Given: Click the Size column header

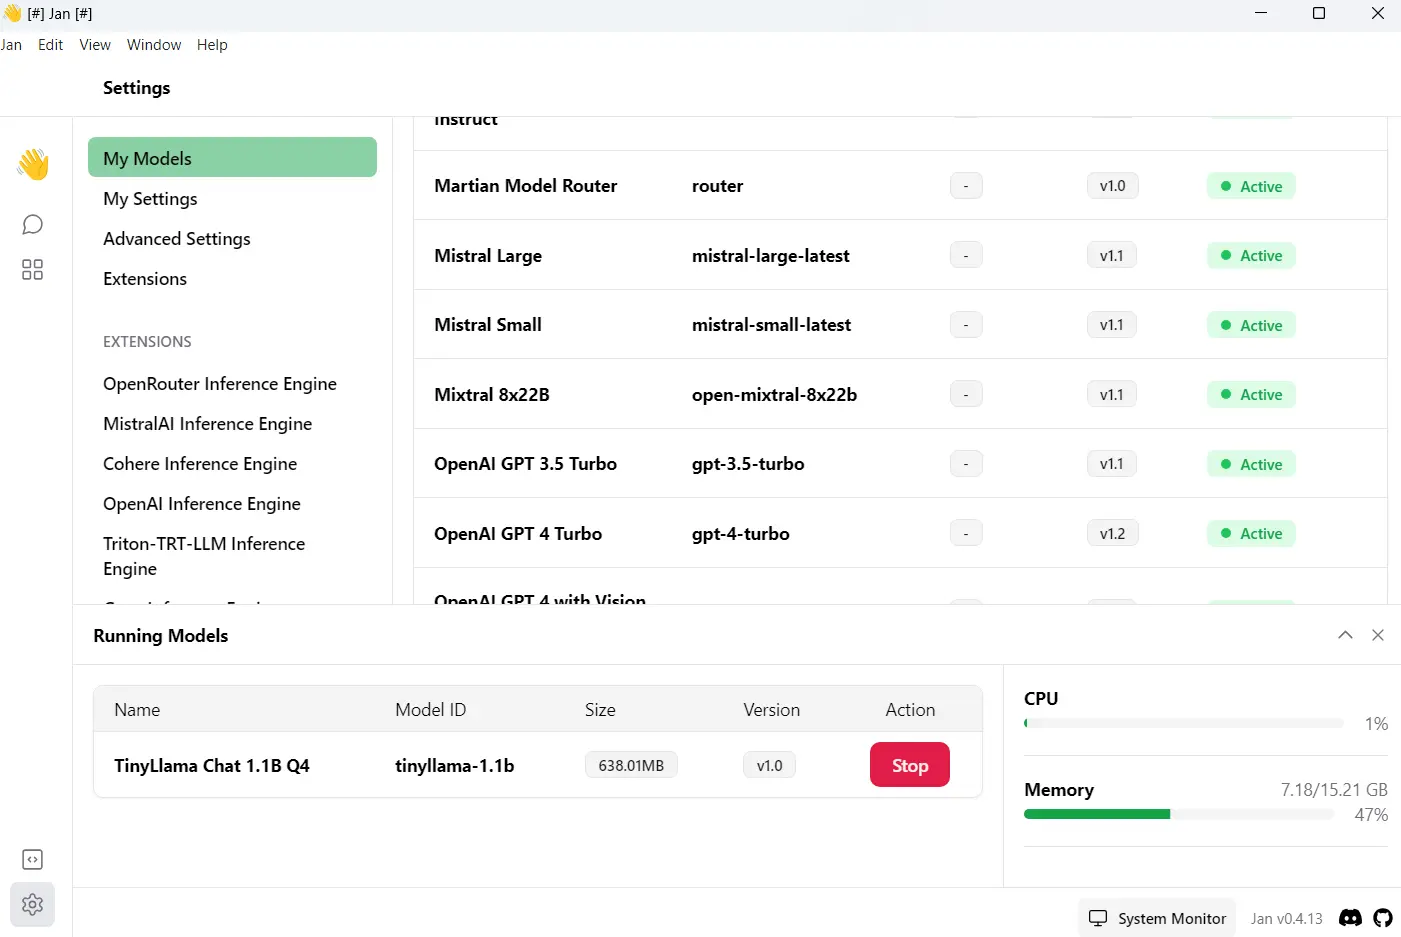Looking at the screenshot, I should pyautogui.click(x=600, y=710).
